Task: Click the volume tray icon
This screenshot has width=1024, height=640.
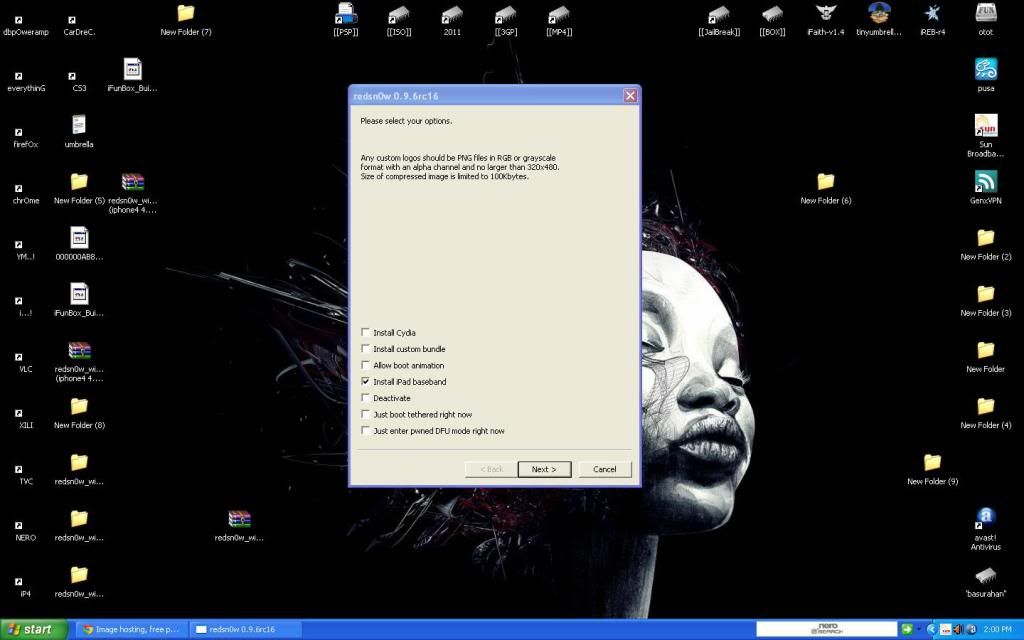Action: coord(957,630)
